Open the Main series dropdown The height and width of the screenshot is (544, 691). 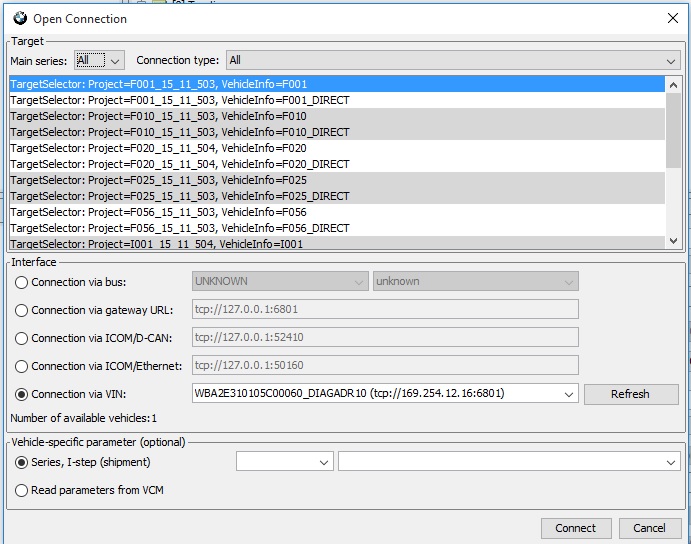pyautogui.click(x=100, y=60)
